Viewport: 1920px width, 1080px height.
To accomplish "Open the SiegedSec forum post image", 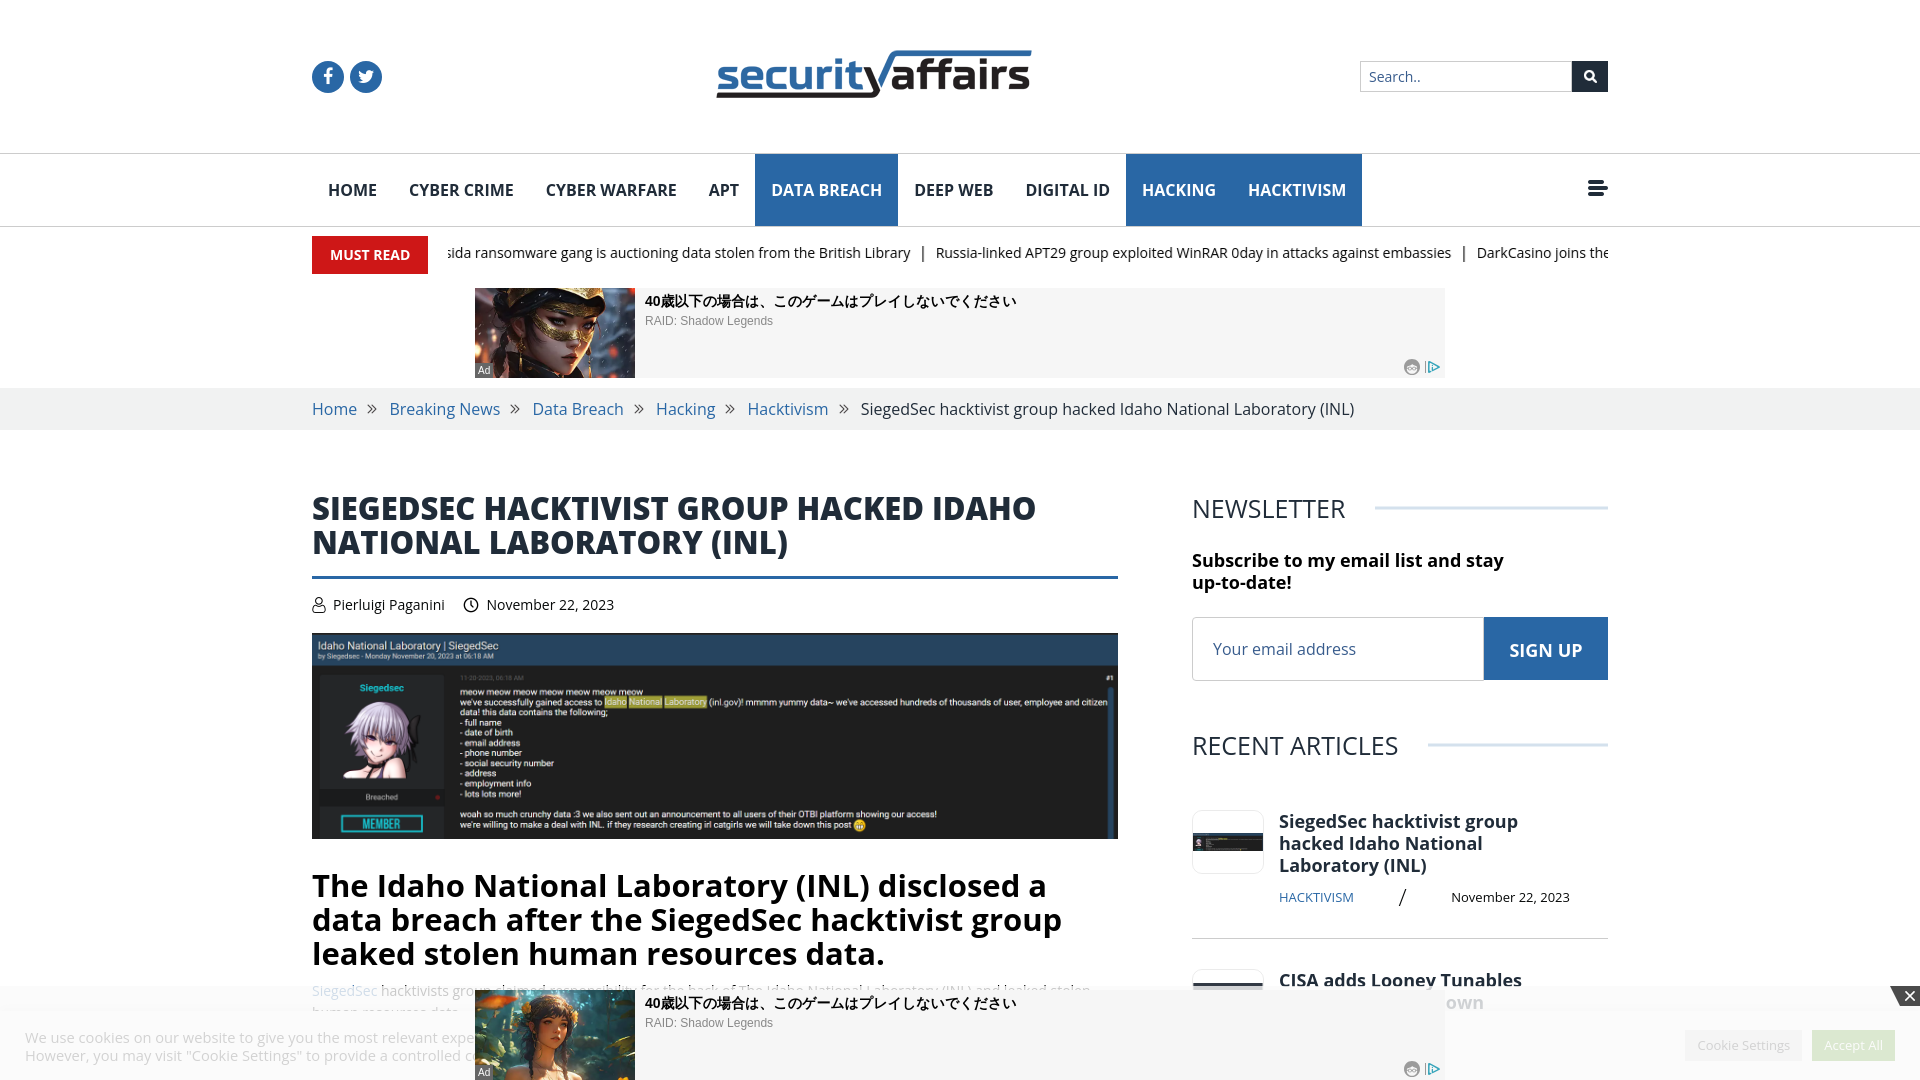I will tap(715, 736).
